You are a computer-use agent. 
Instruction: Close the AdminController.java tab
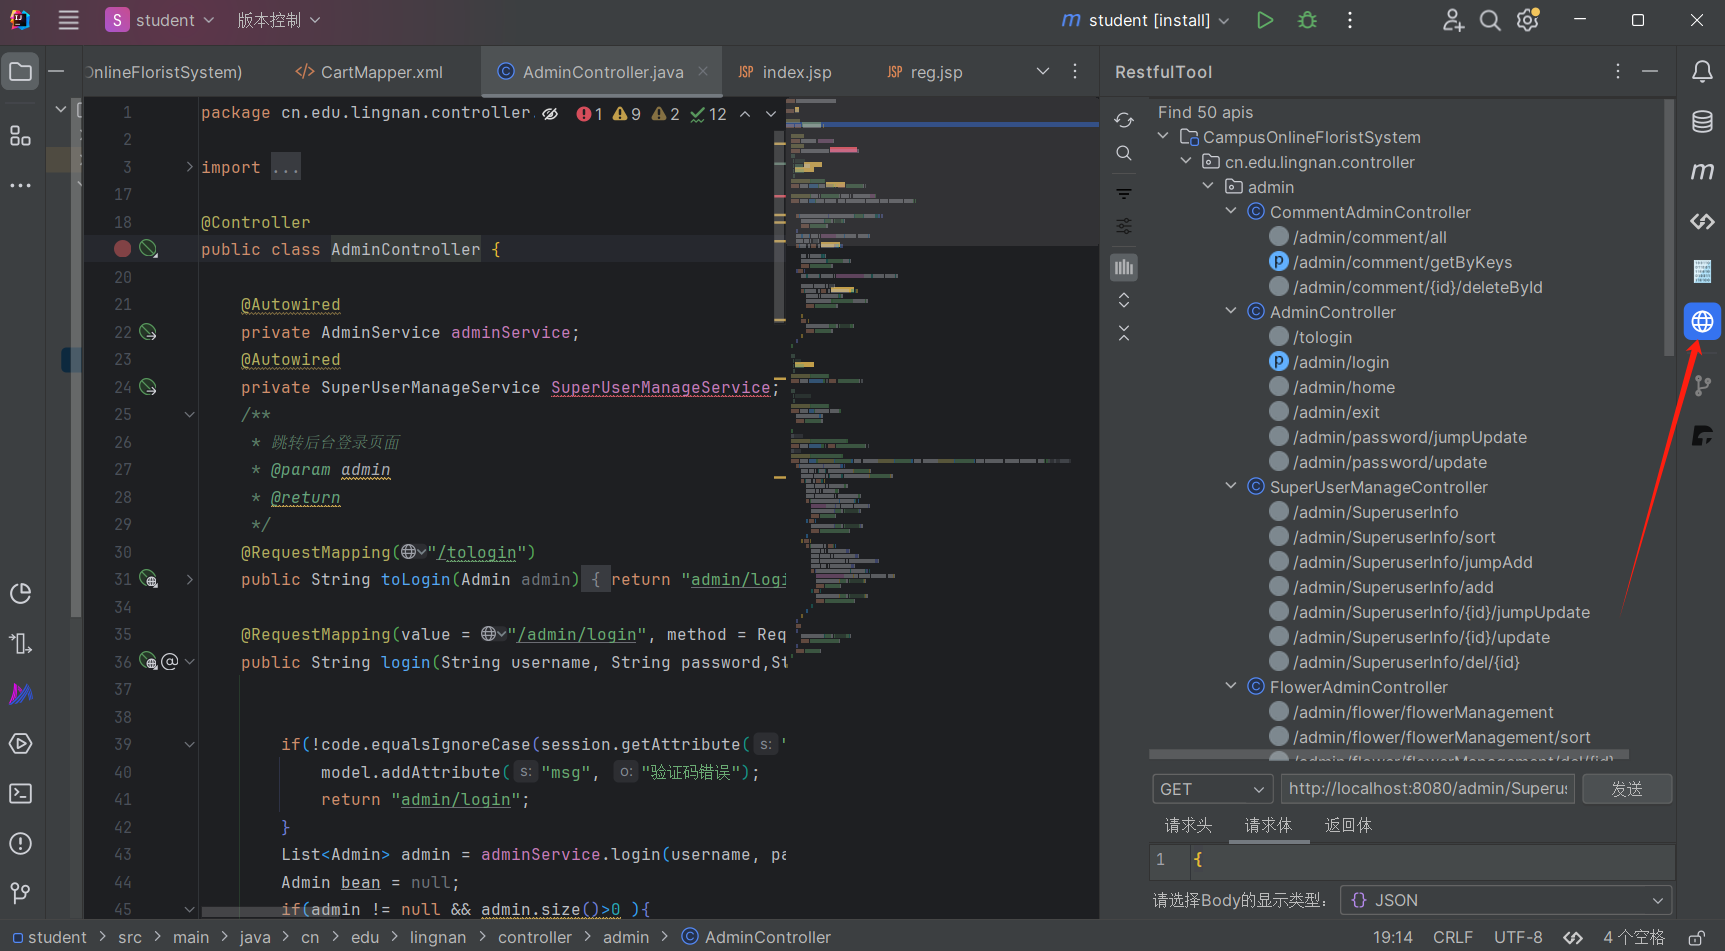pos(703,71)
